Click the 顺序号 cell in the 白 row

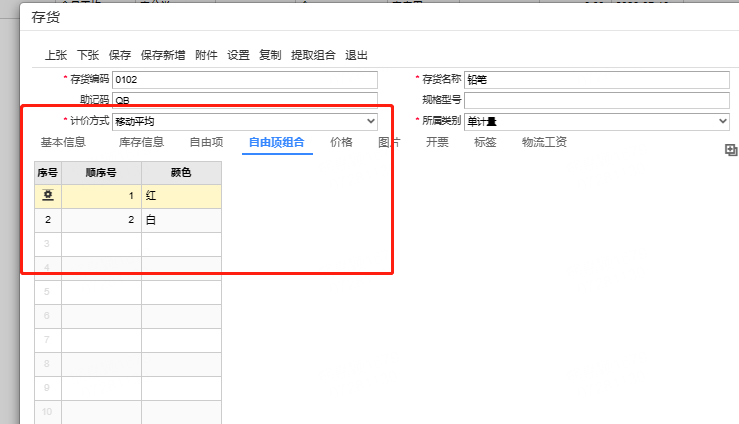(101, 220)
